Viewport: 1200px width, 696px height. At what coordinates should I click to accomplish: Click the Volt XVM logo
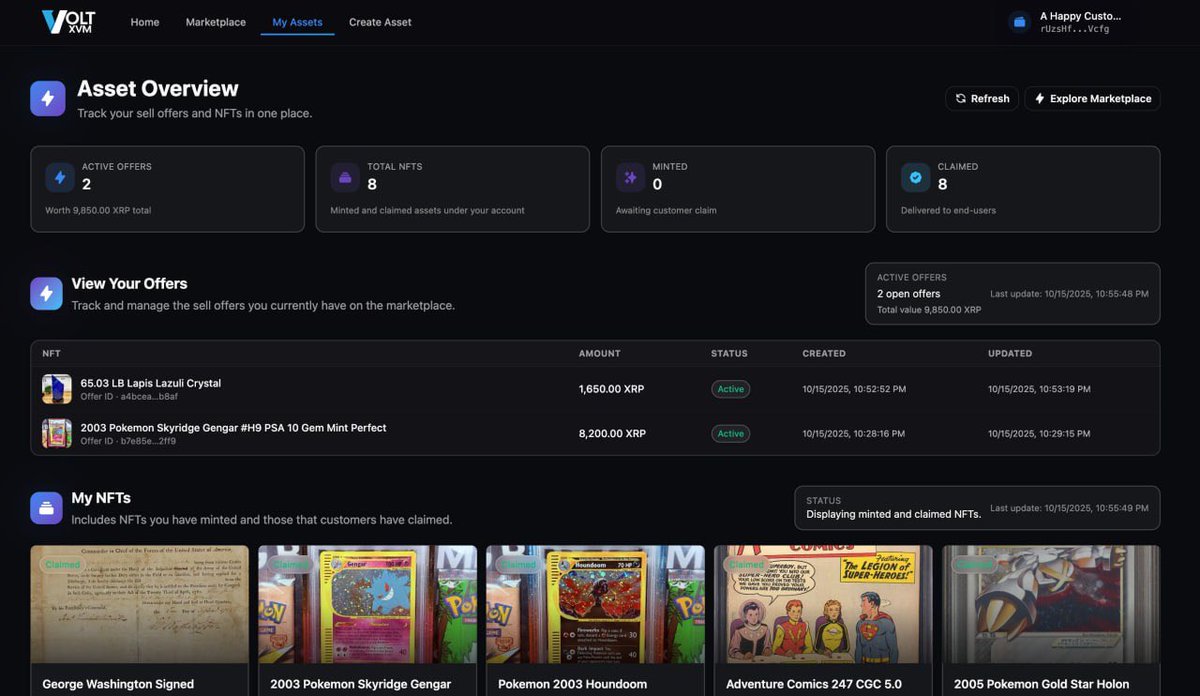tap(68, 22)
